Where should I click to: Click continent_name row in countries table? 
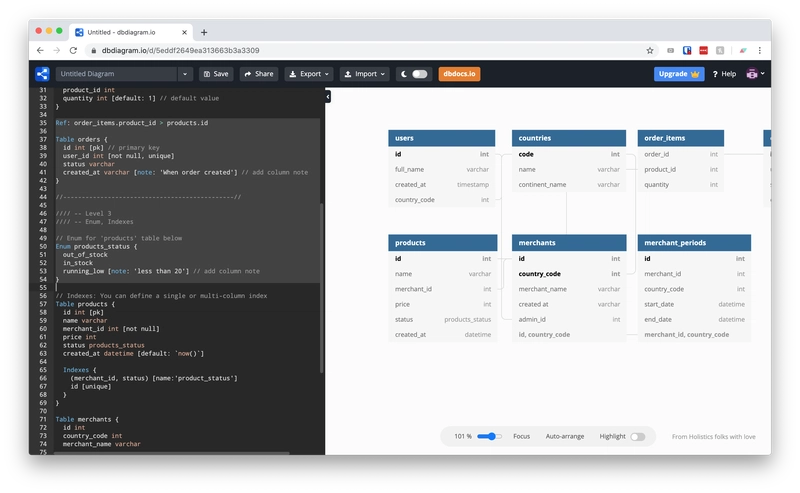click(x=569, y=185)
